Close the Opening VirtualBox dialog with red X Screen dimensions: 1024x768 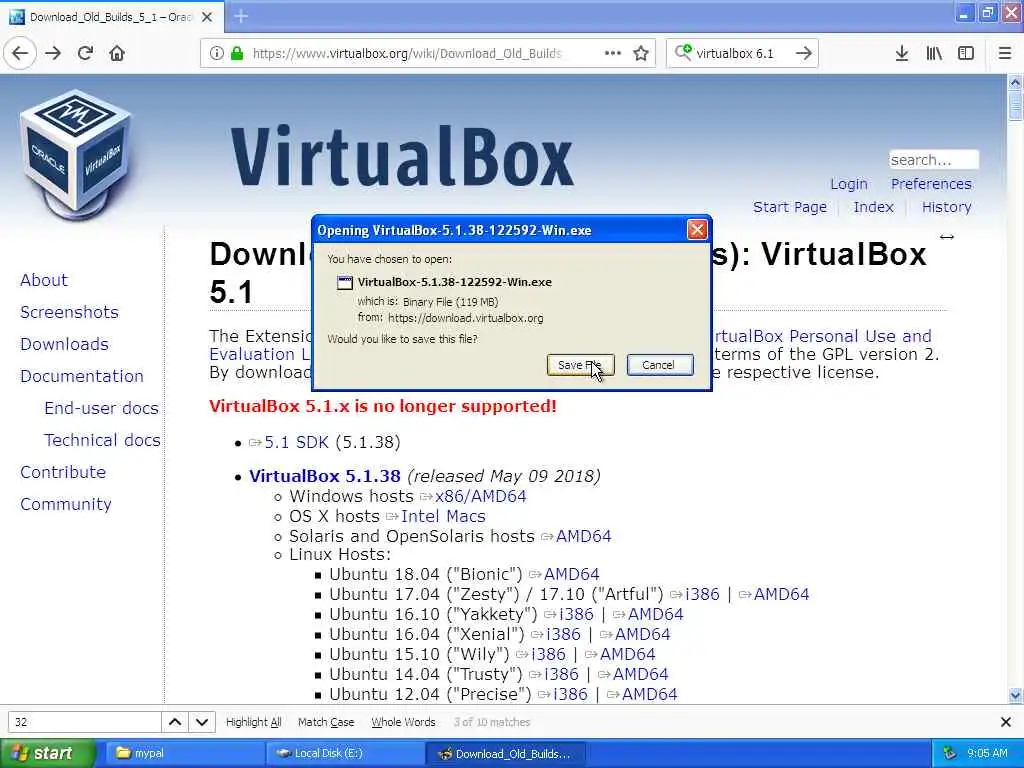697,230
